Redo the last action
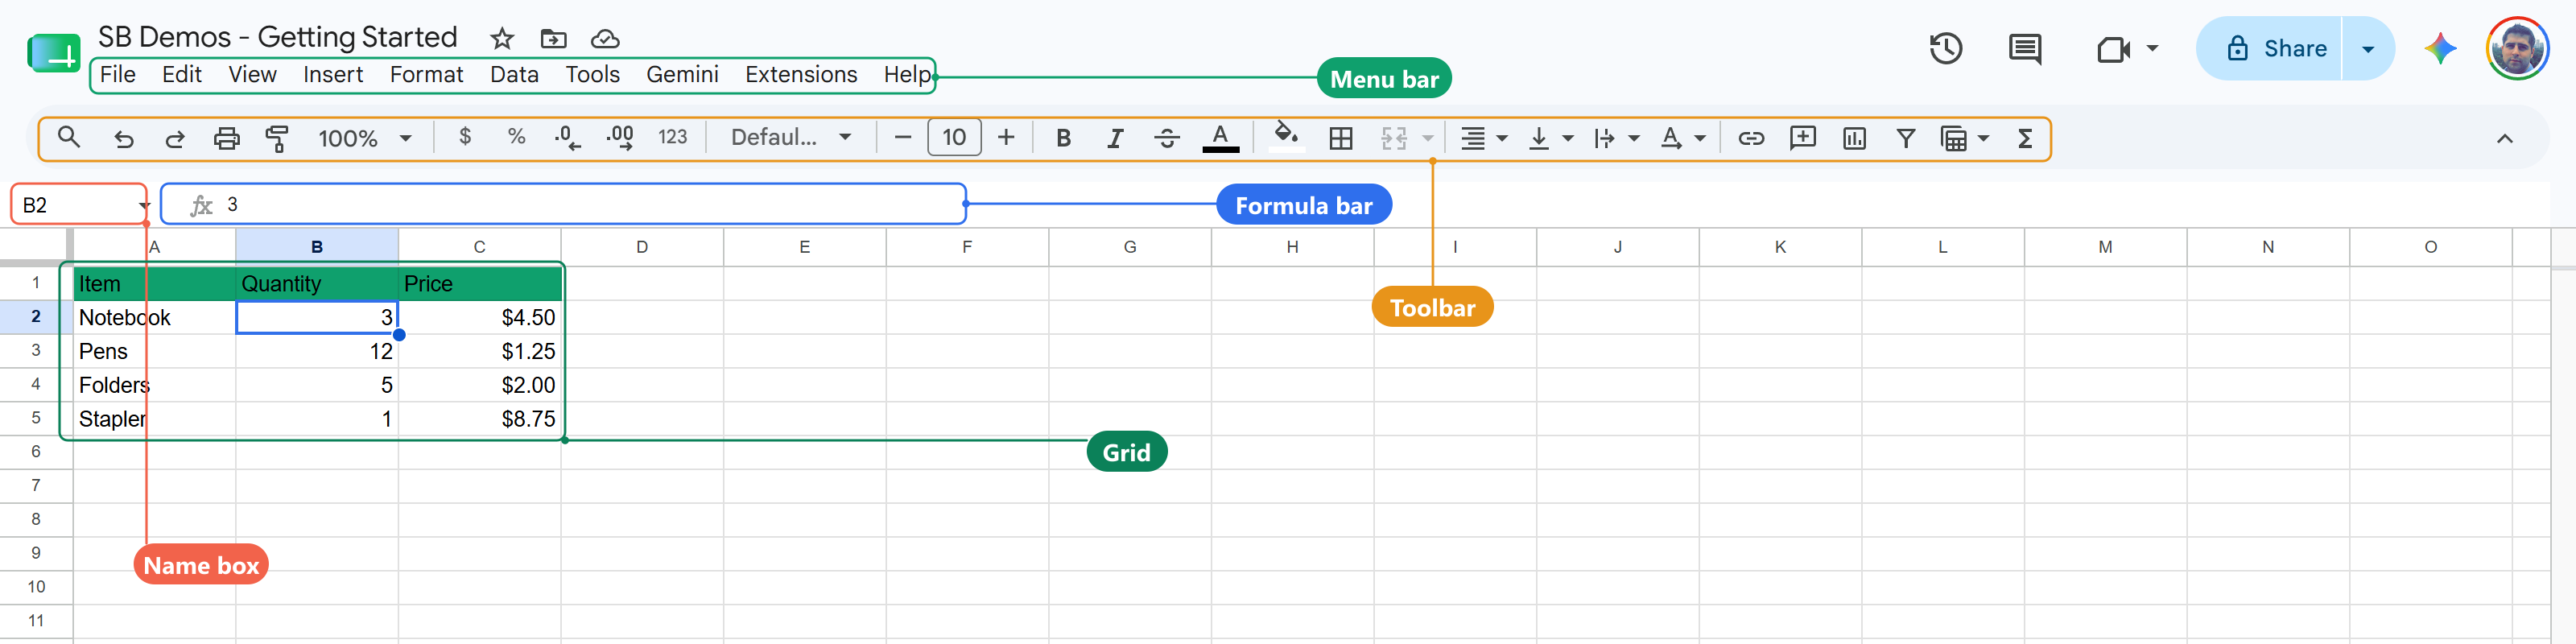The width and height of the screenshot is (2576, 644). tap(175, 138)
